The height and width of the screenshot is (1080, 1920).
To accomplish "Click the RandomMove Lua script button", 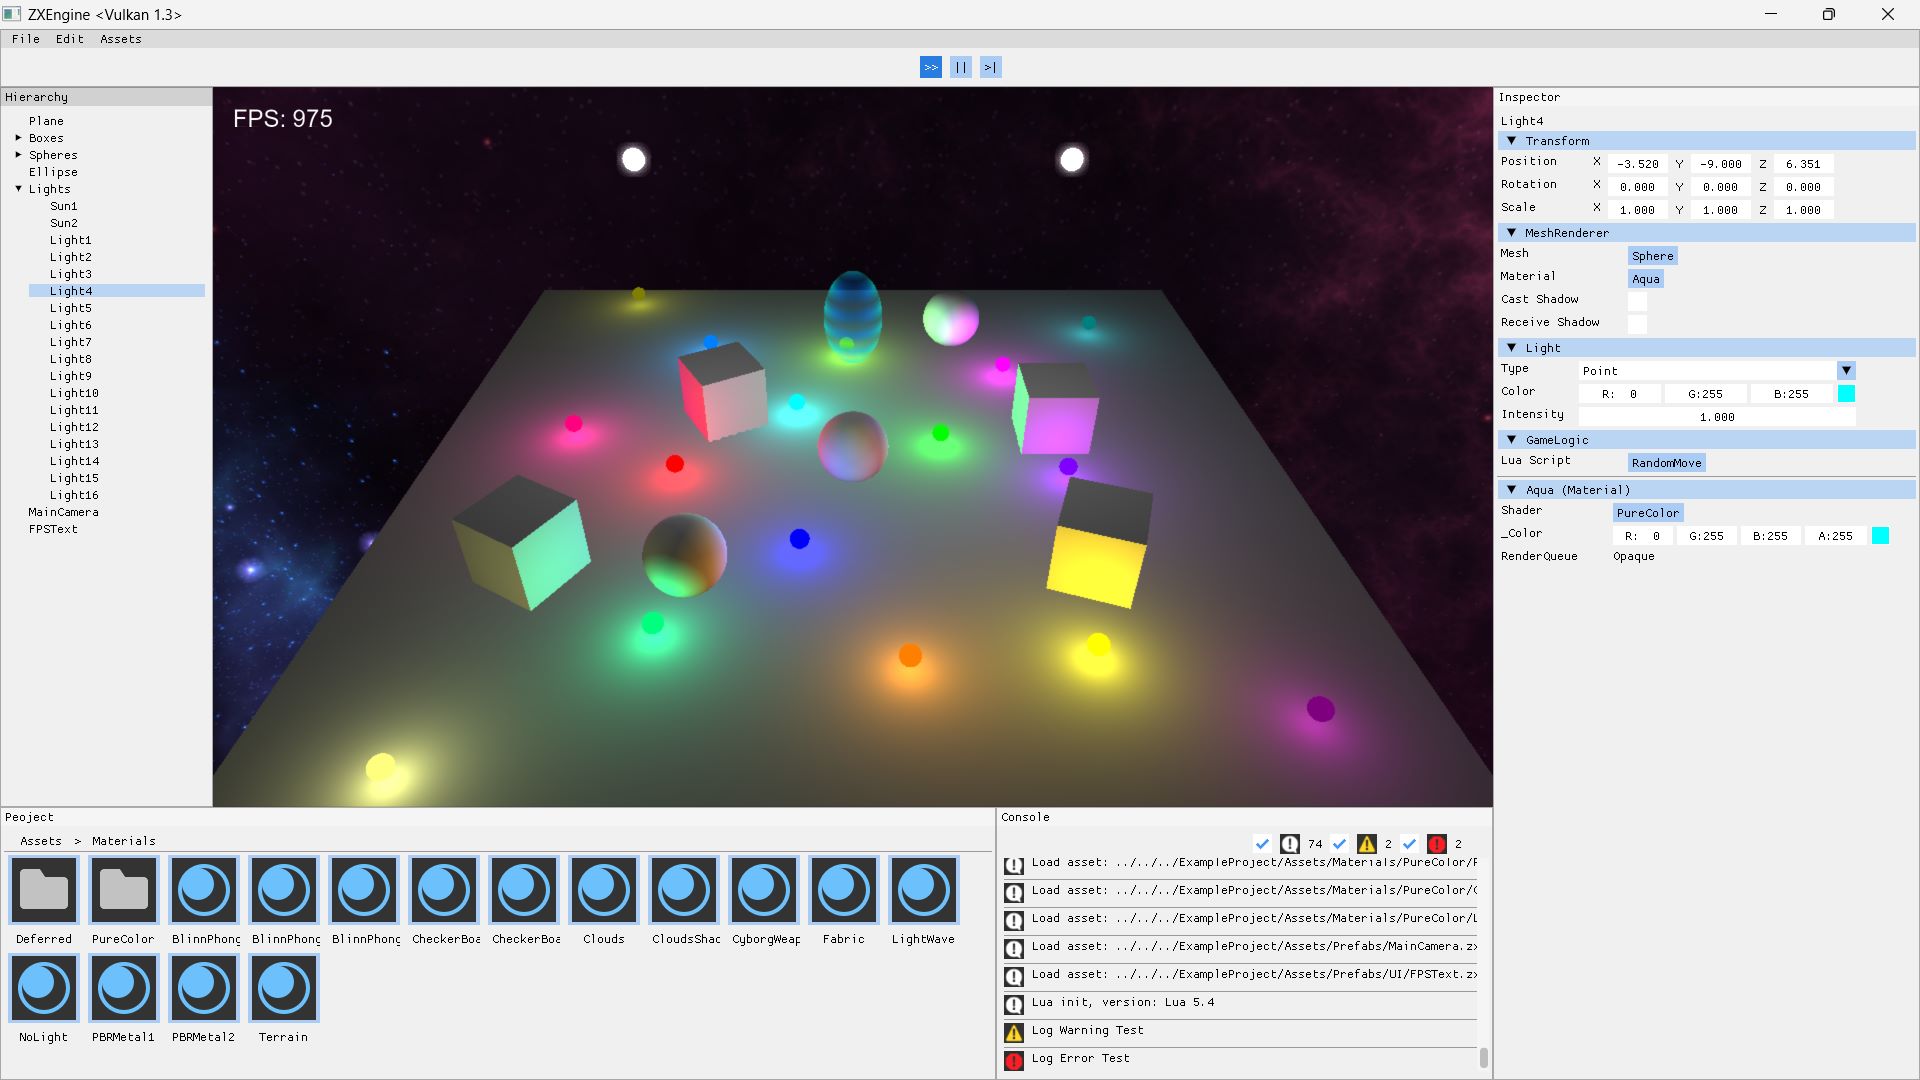I will [1666, 463].
